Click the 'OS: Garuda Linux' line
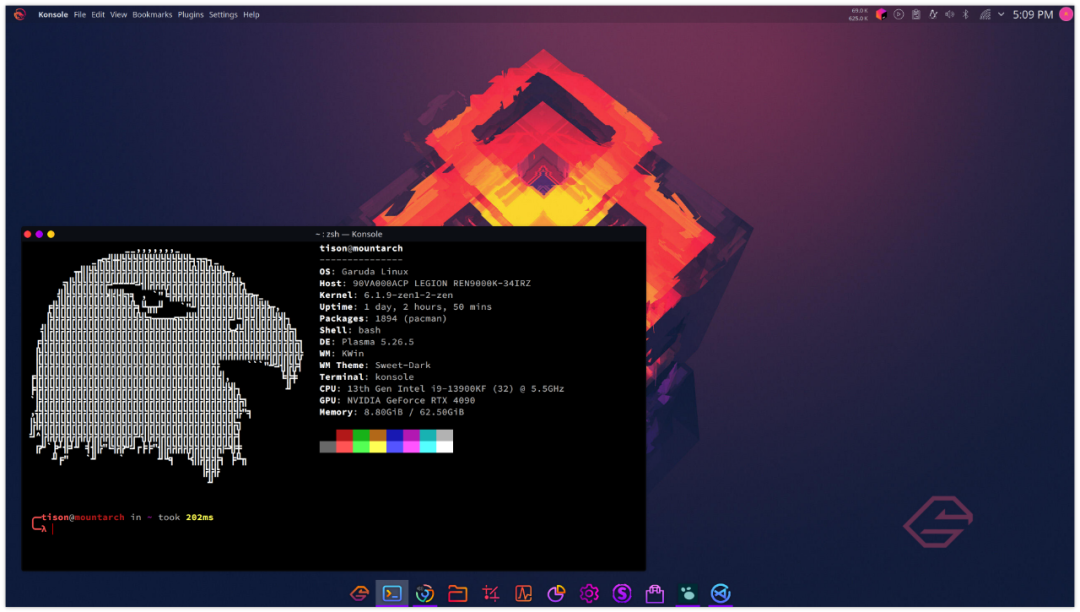Screen dimensions: 1080x612 364,272
